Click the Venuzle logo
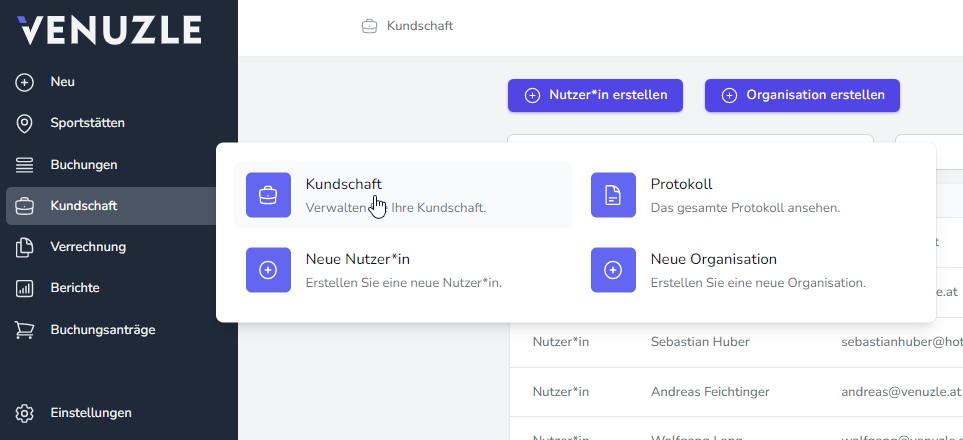Image resolution: width=963 pixels, height=440 pixels. (x=109, y=30)
